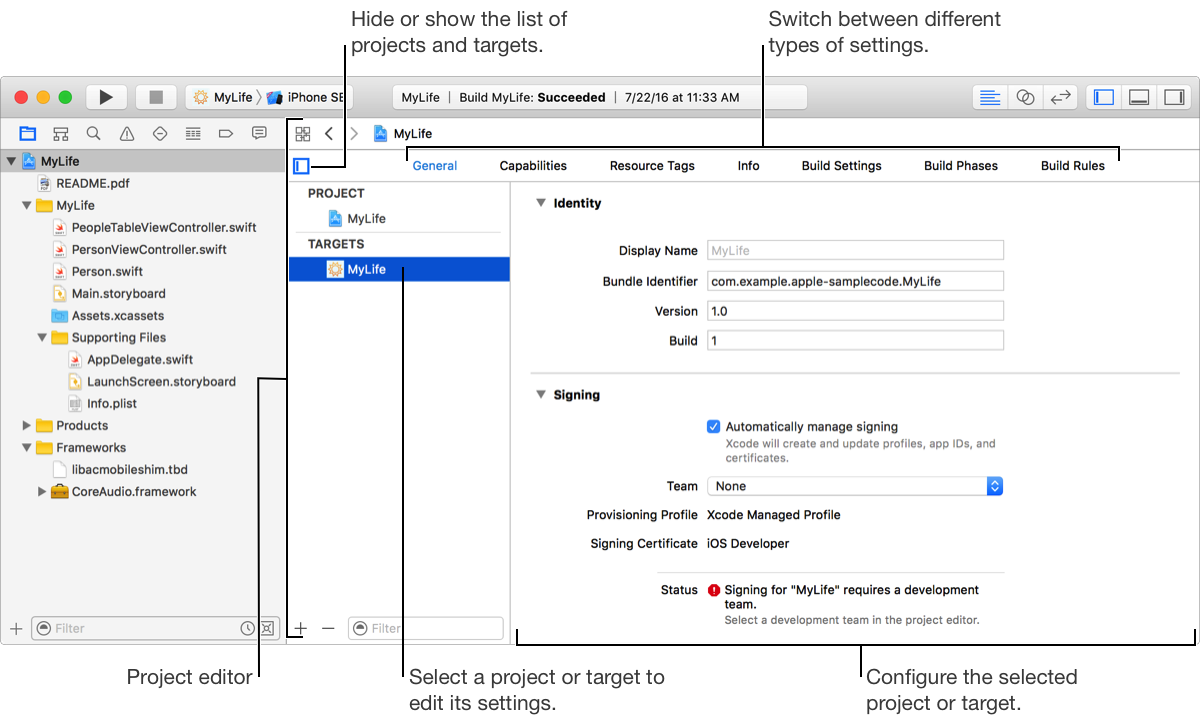Image resolution: width=1200 pixels, height=721 pixels.
Task: Click the navigator Filter field
Action: coord(153,628)
